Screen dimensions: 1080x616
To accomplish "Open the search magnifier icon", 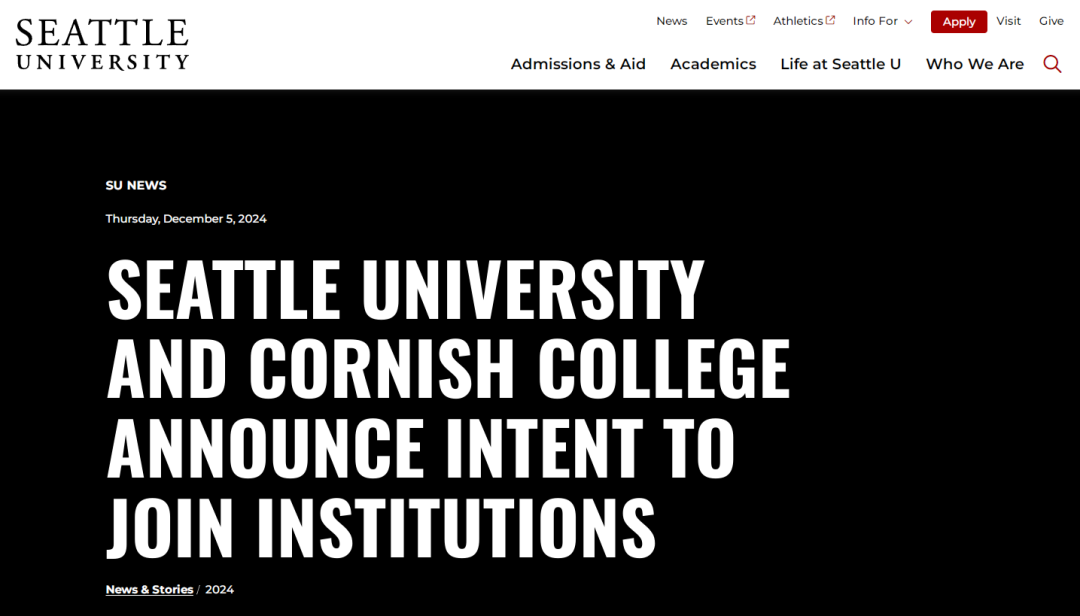I will pos(1052,64).
